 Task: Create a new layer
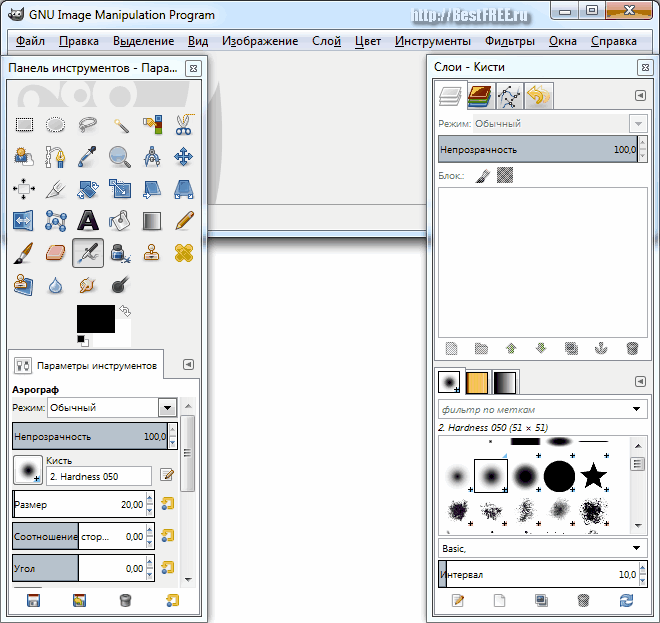tap(452, 349)
